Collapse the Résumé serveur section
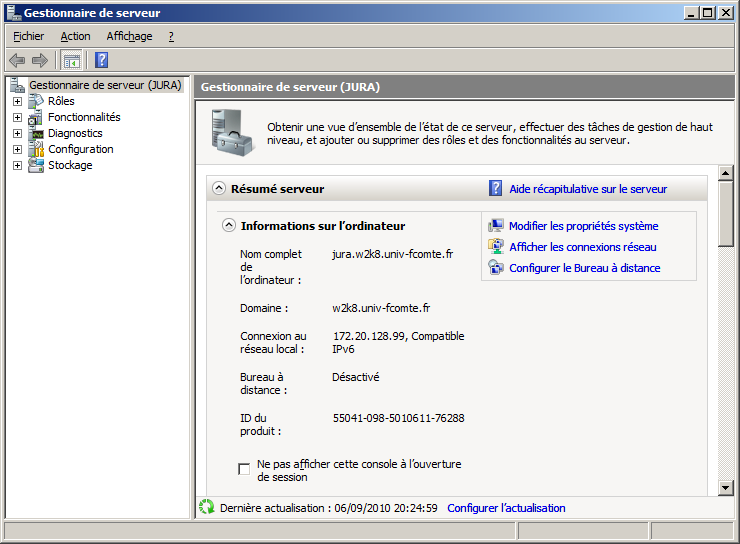This screenshot has width=740, height=544. [218, 188]
